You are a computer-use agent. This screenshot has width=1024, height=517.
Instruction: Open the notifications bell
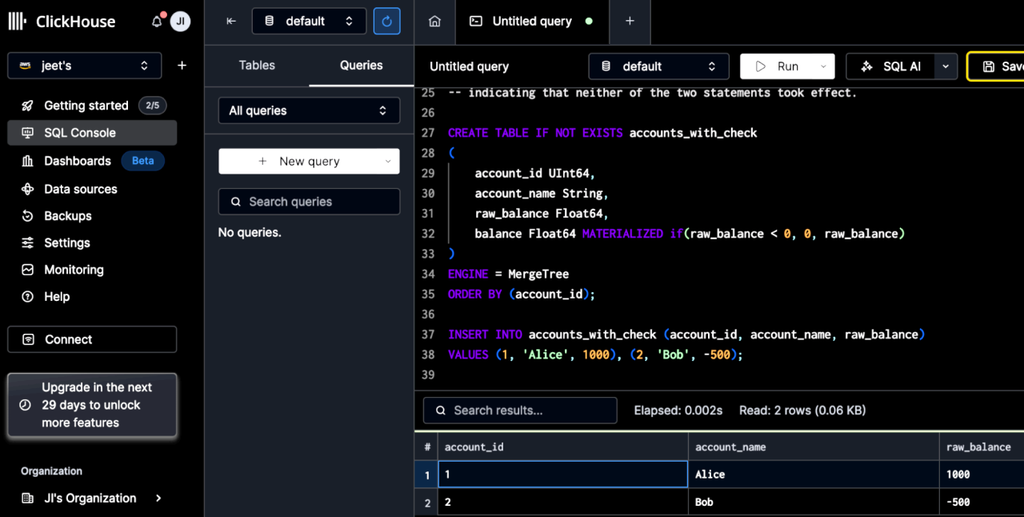pyautogui.click(x=157, y=21)
